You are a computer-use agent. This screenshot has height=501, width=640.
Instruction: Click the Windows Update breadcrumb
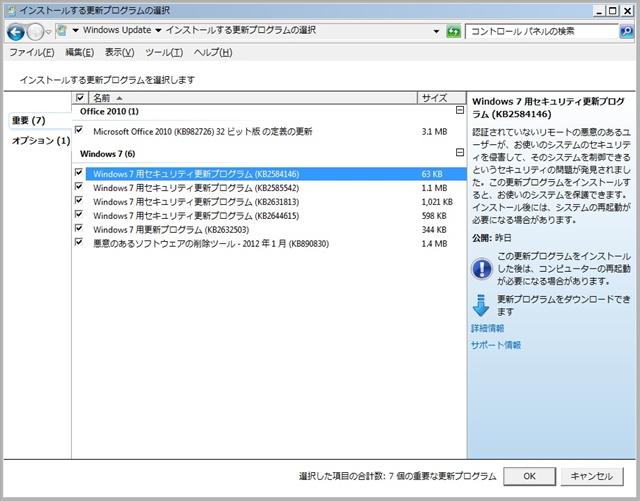point(117,30)
